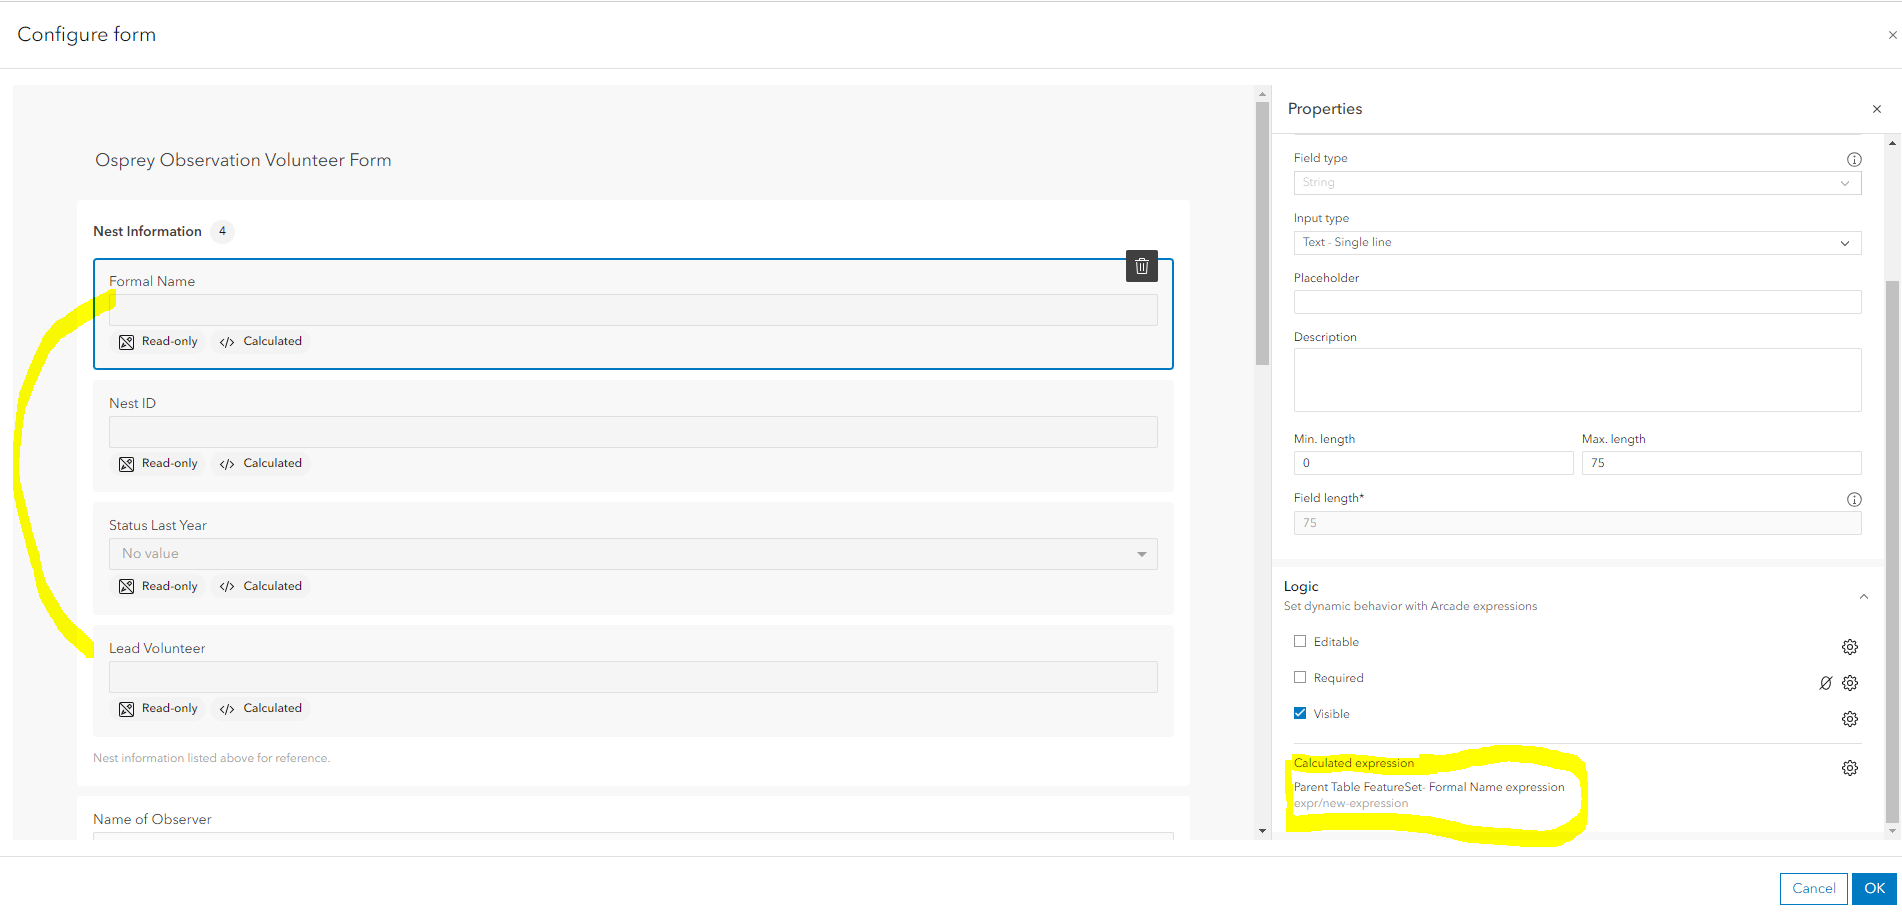Click the Cancel button
Image resolution: width=1902 pixels, height=914 pixels.
[1813, 888]
